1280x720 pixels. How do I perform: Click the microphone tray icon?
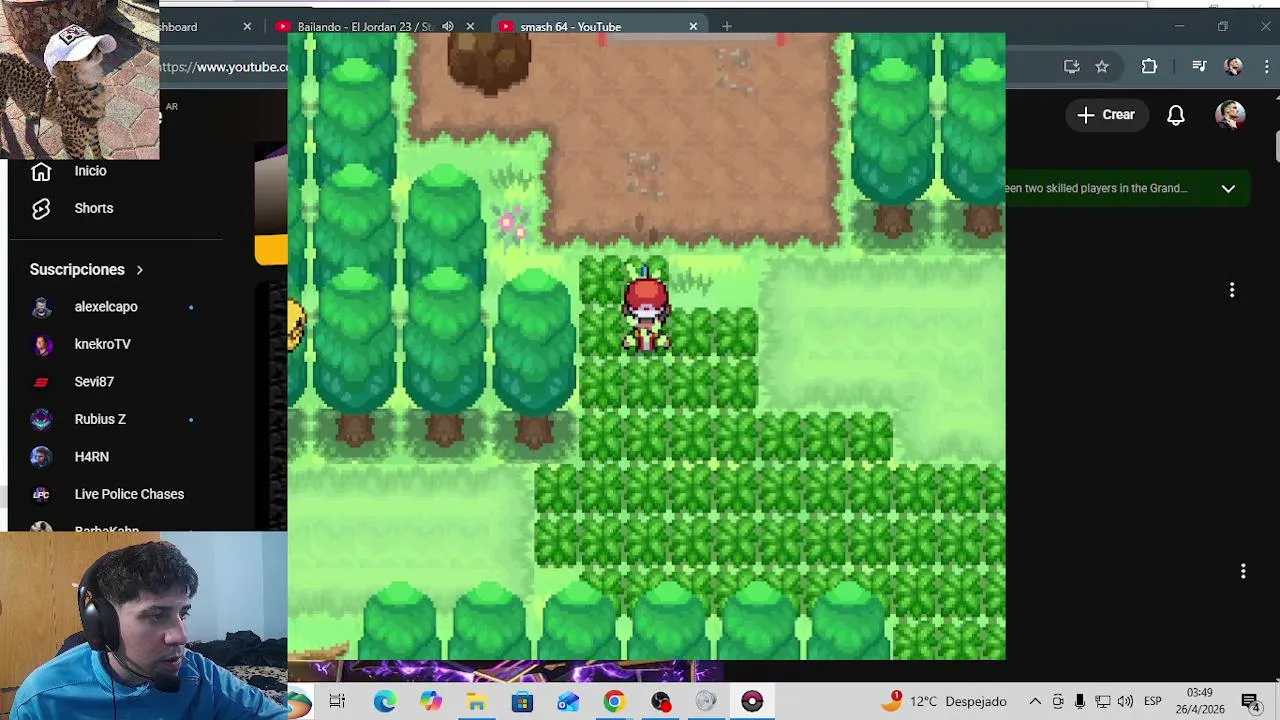pos(1080,702)
